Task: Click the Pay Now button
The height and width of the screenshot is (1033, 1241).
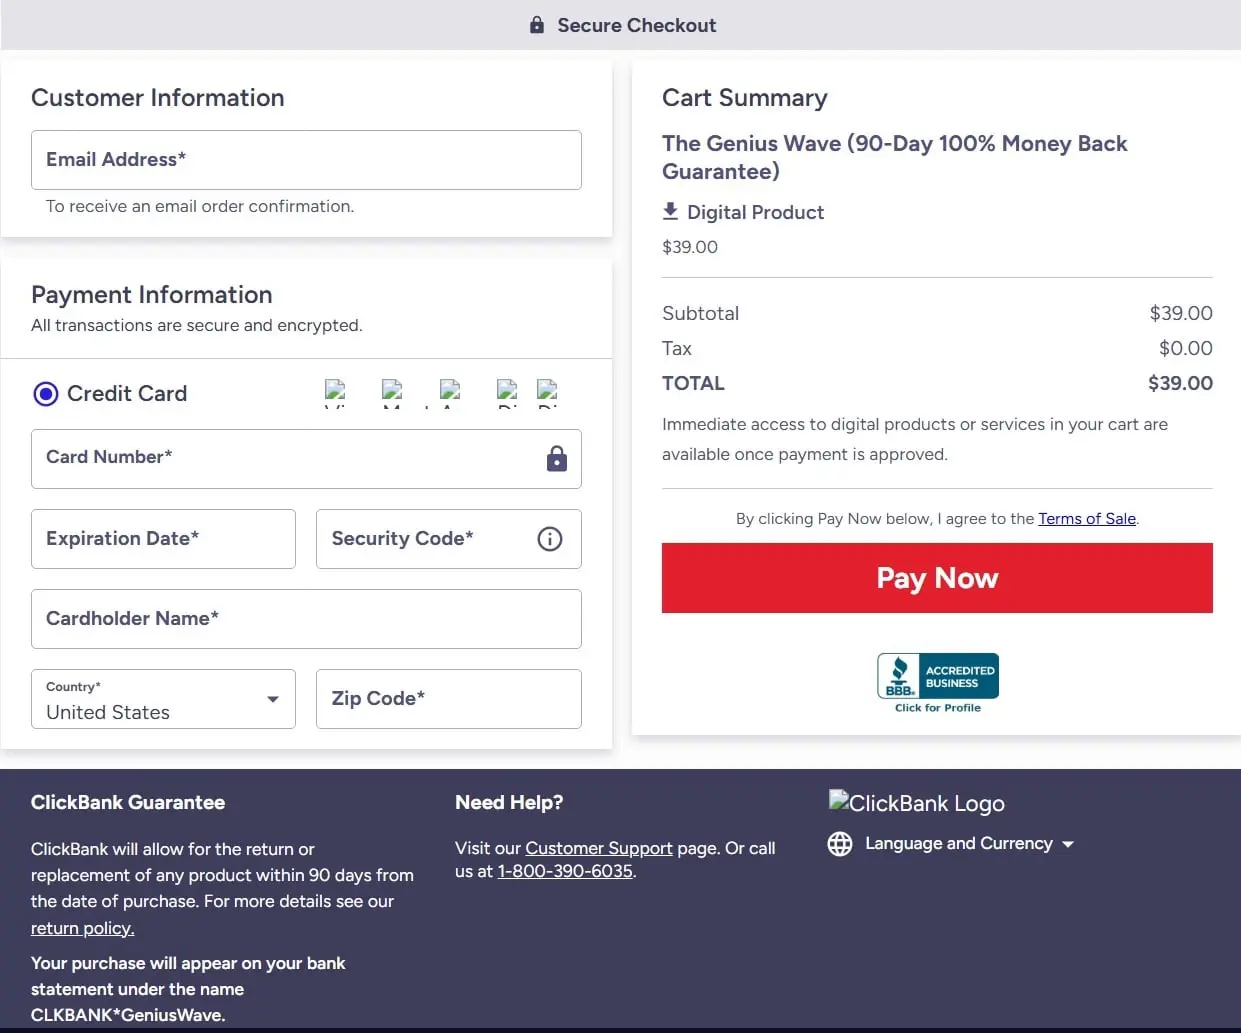Action: pyautogui.click(x=936, y=577)
